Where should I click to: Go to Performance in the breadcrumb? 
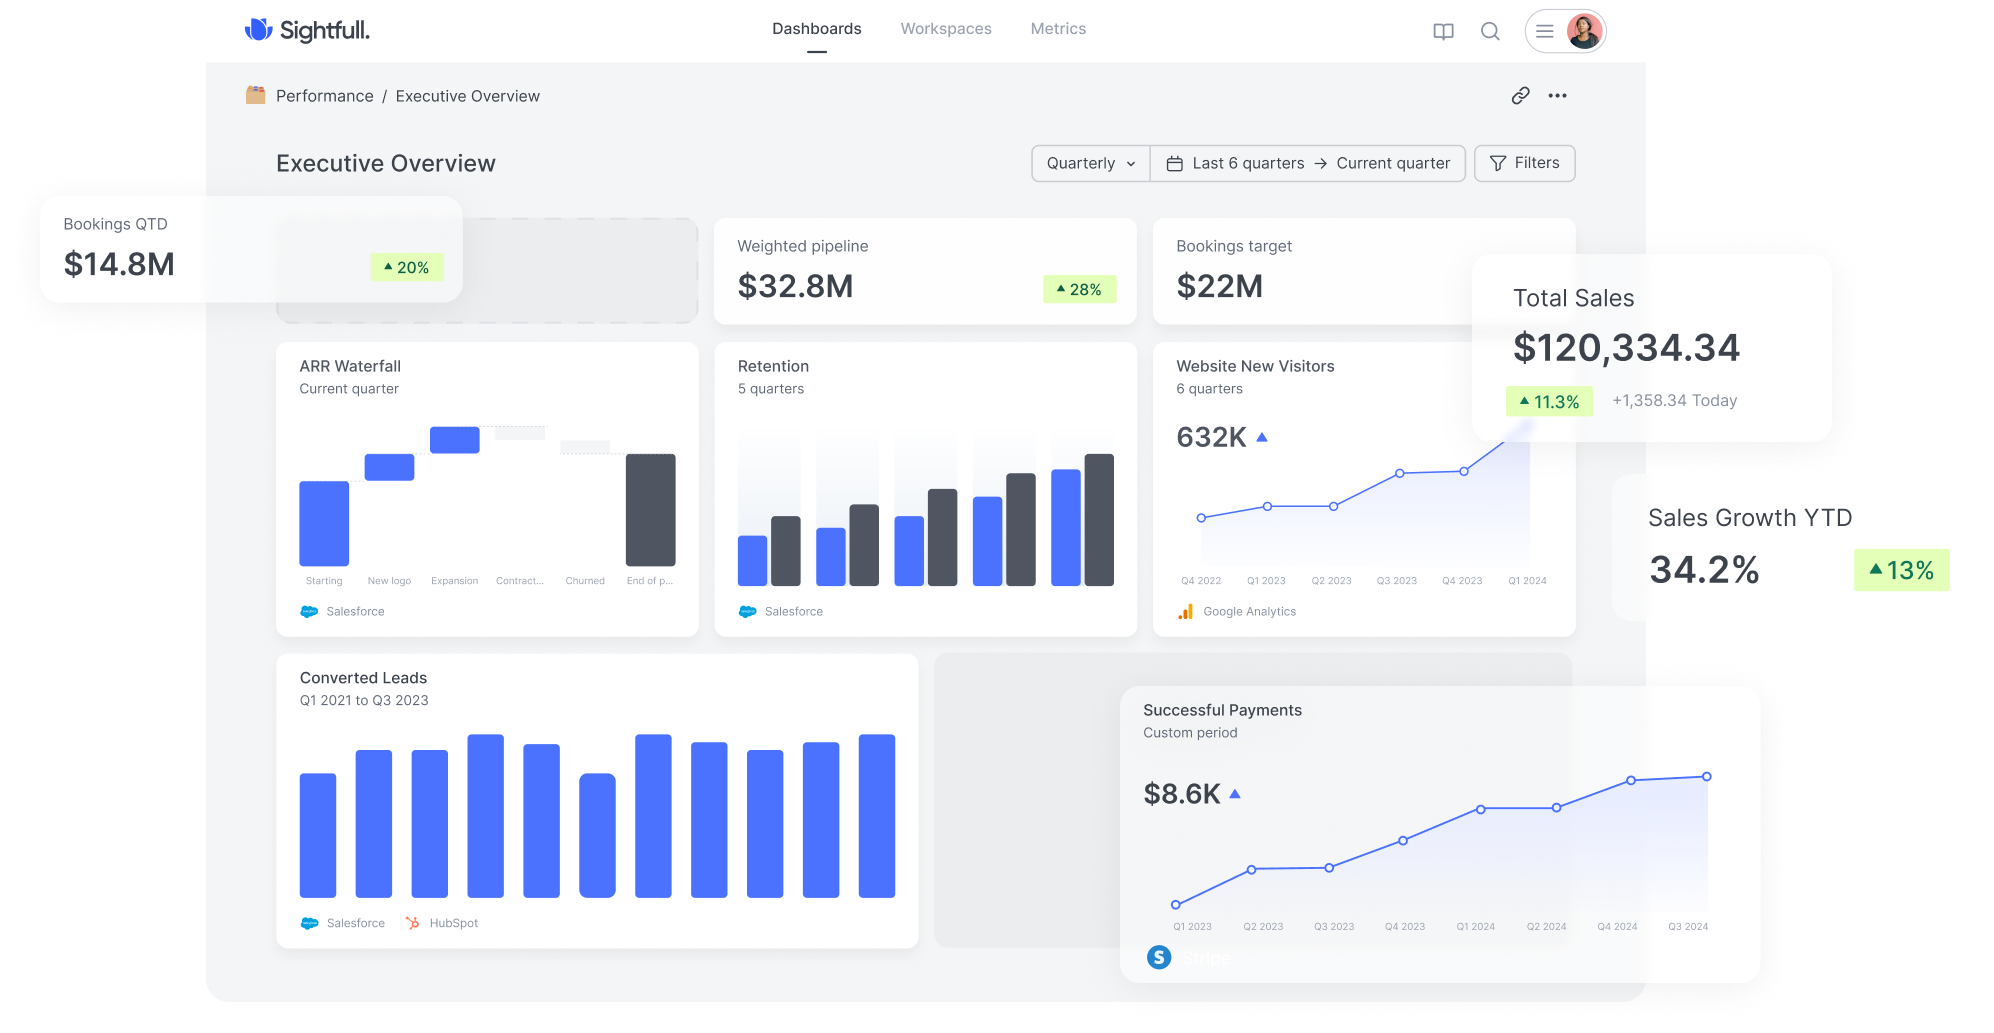coord(325,96)
